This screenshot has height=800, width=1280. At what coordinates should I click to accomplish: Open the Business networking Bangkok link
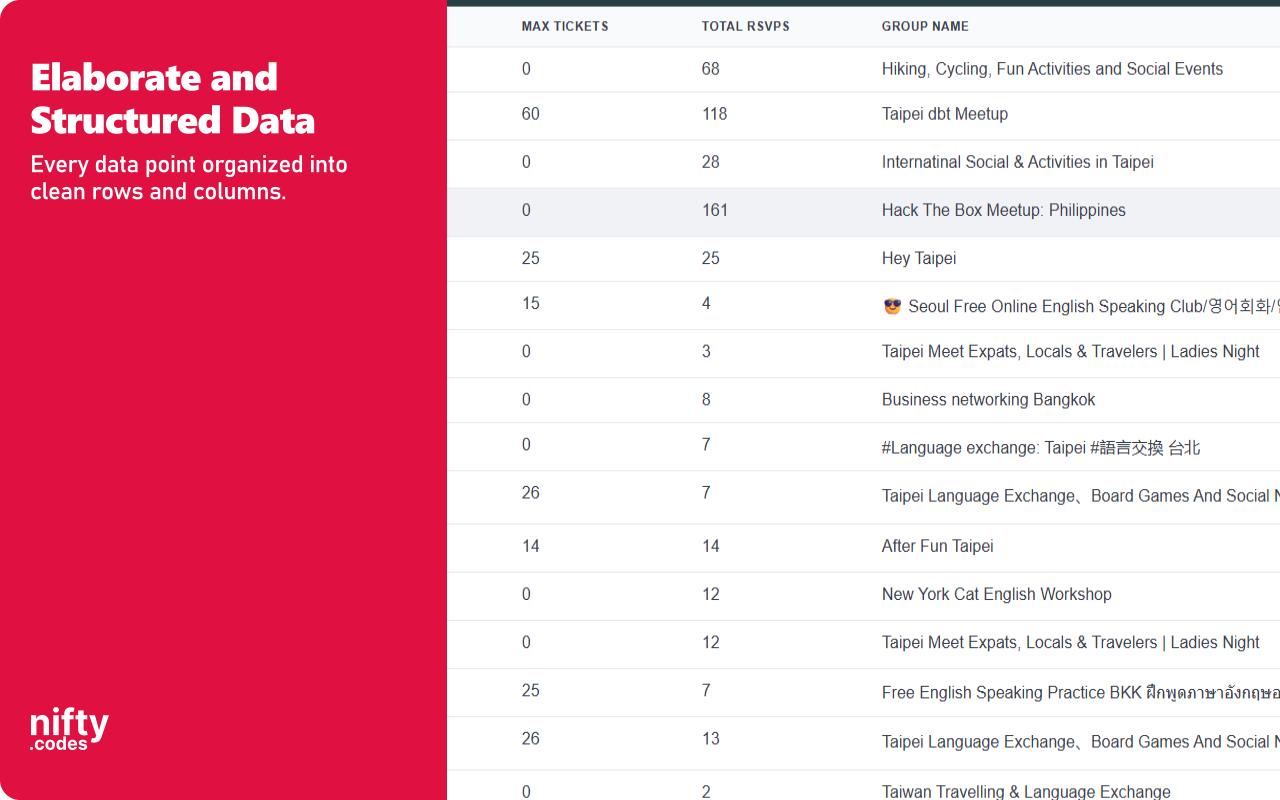pyautogui.click(x=988, y=399)
